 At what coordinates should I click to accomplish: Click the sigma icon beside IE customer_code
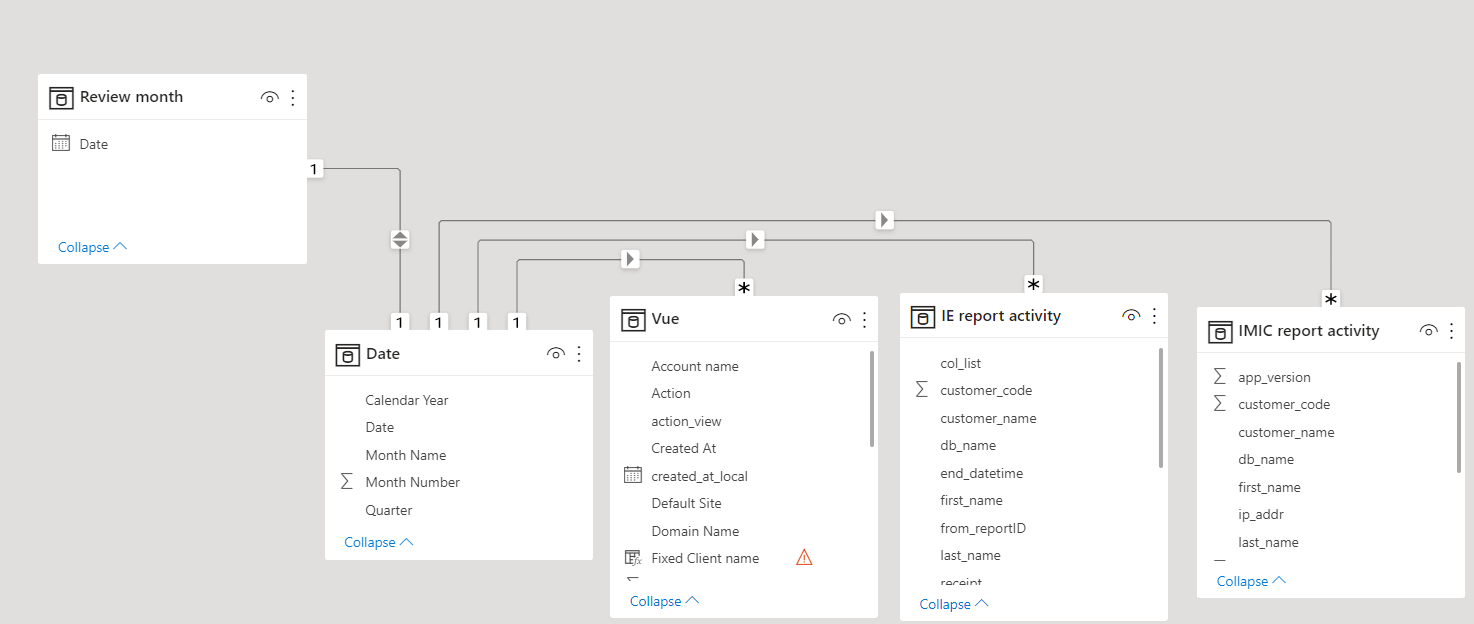[921, 390]
